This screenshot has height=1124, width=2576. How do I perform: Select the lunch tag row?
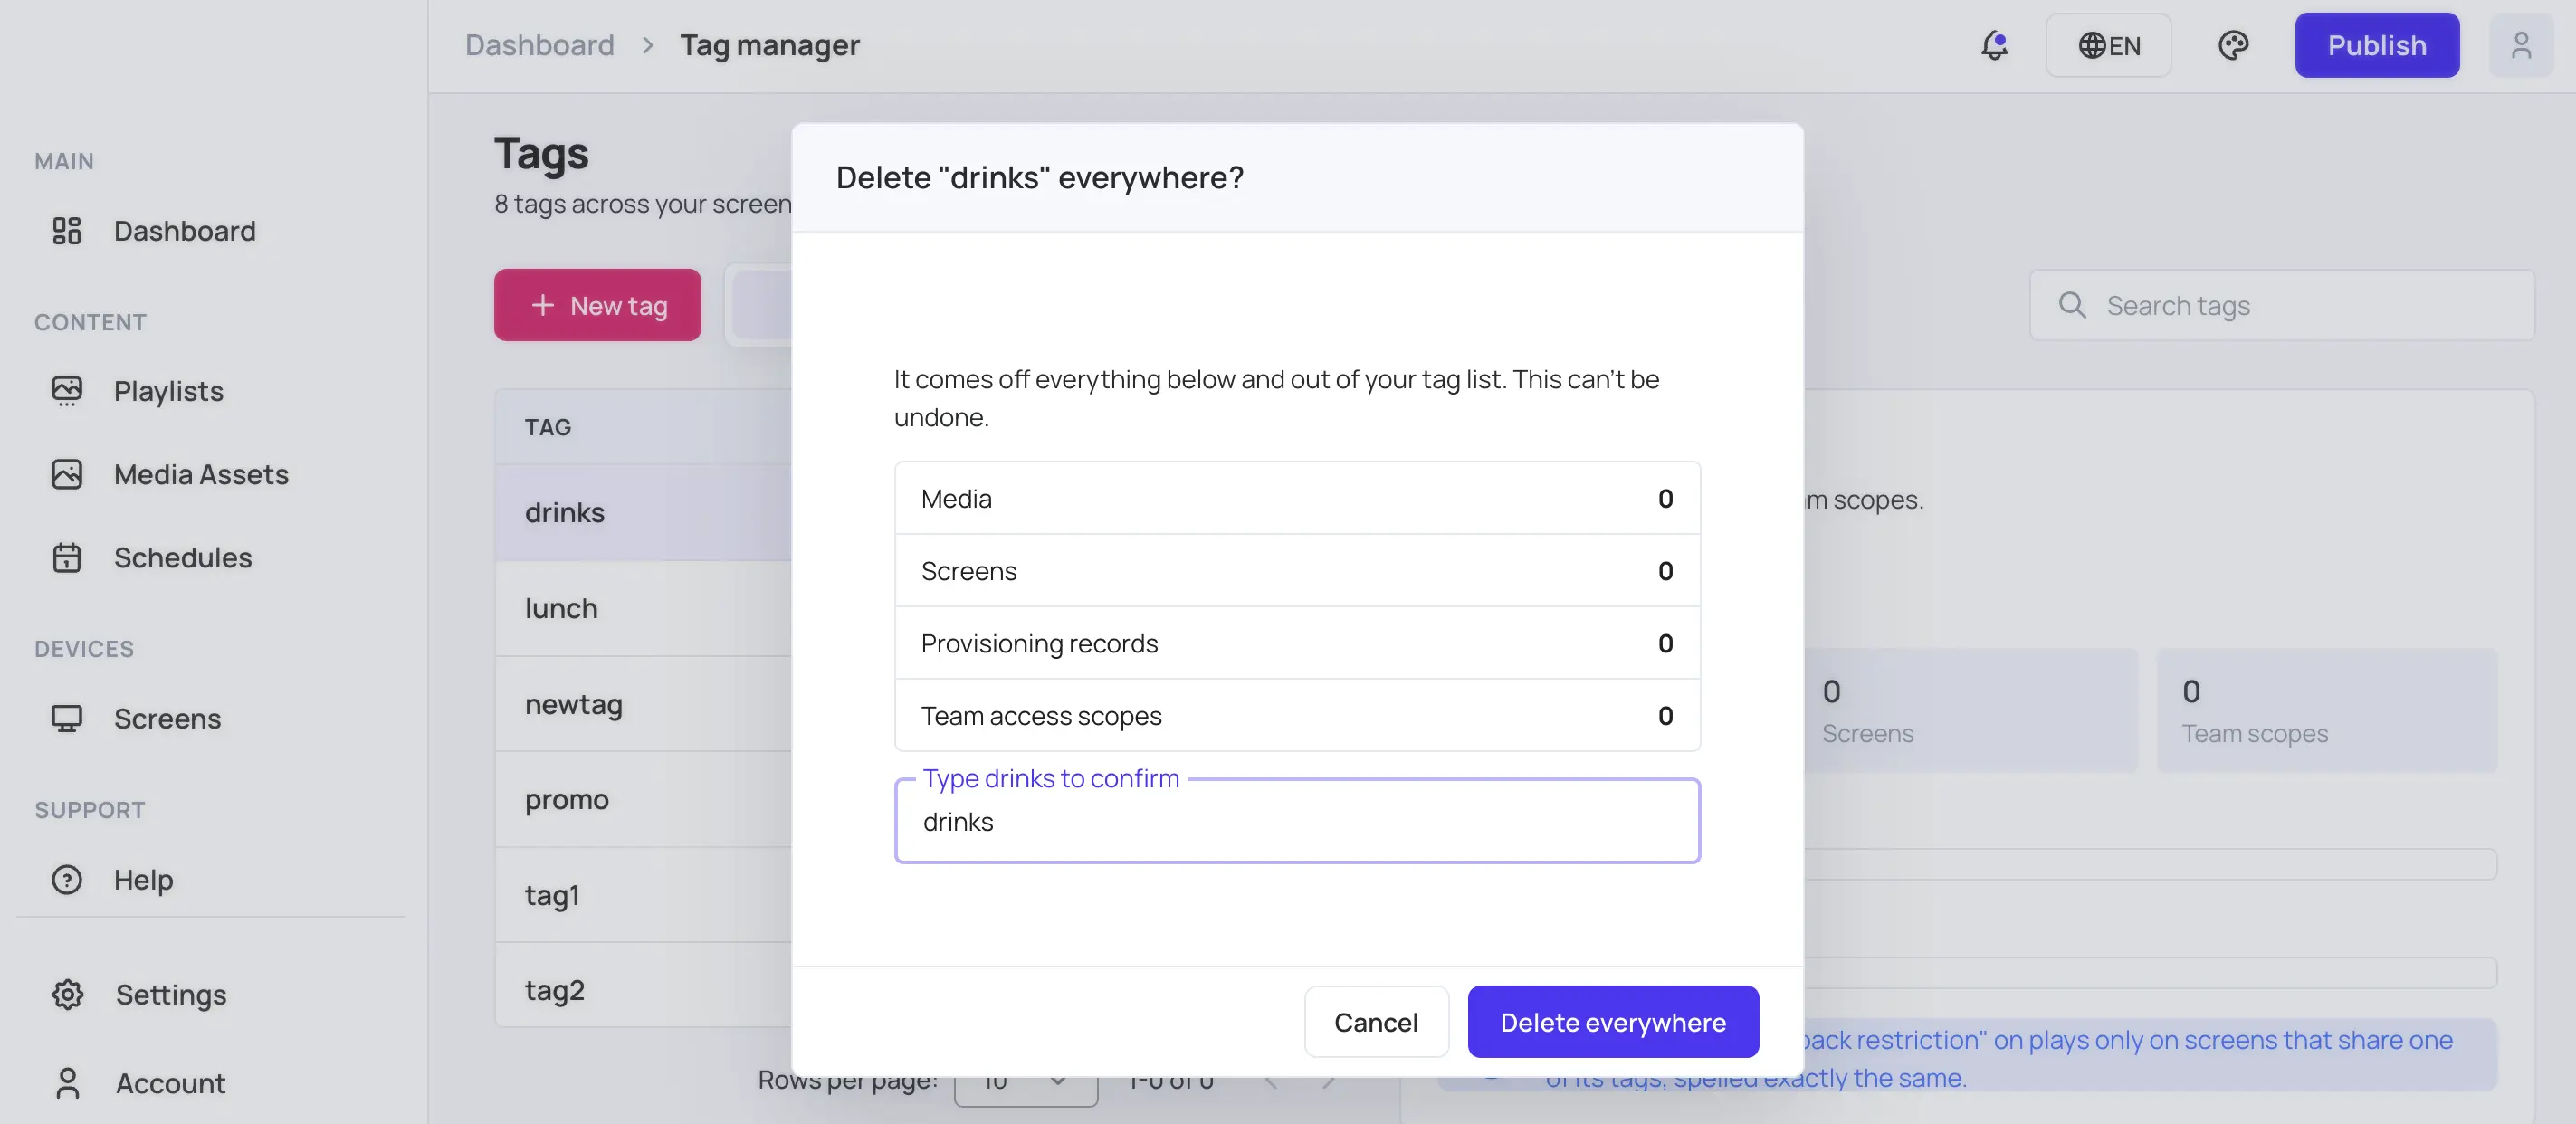(644, 608)
